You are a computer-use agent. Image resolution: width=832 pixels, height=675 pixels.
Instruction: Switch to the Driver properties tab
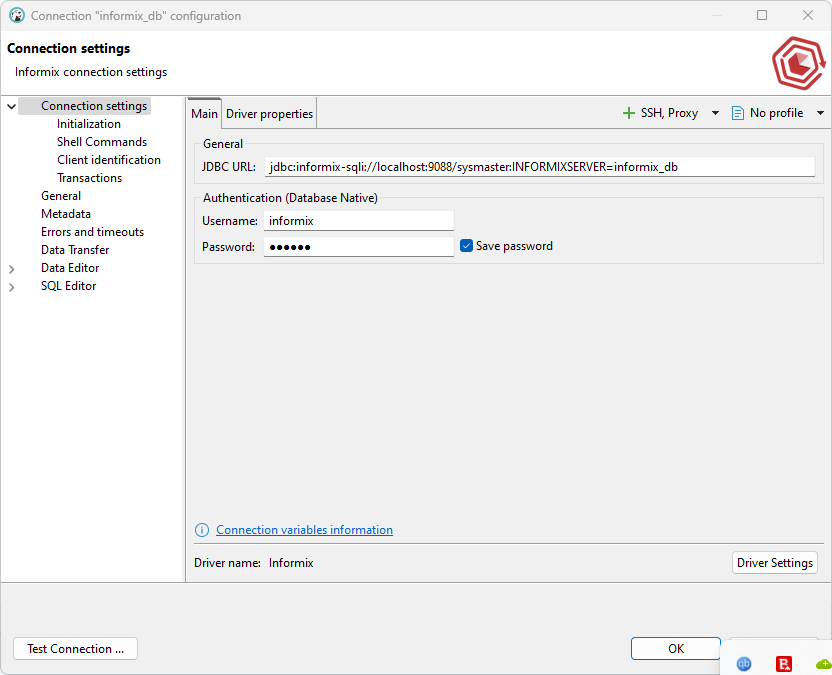click(269, 114)
